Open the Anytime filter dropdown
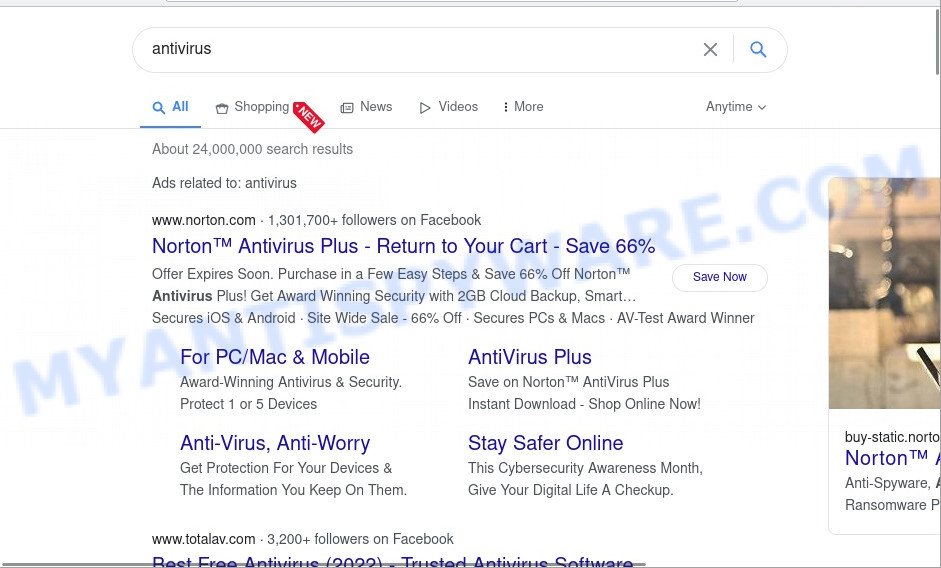Screen dimensions: 941x568 coord(736,107)
